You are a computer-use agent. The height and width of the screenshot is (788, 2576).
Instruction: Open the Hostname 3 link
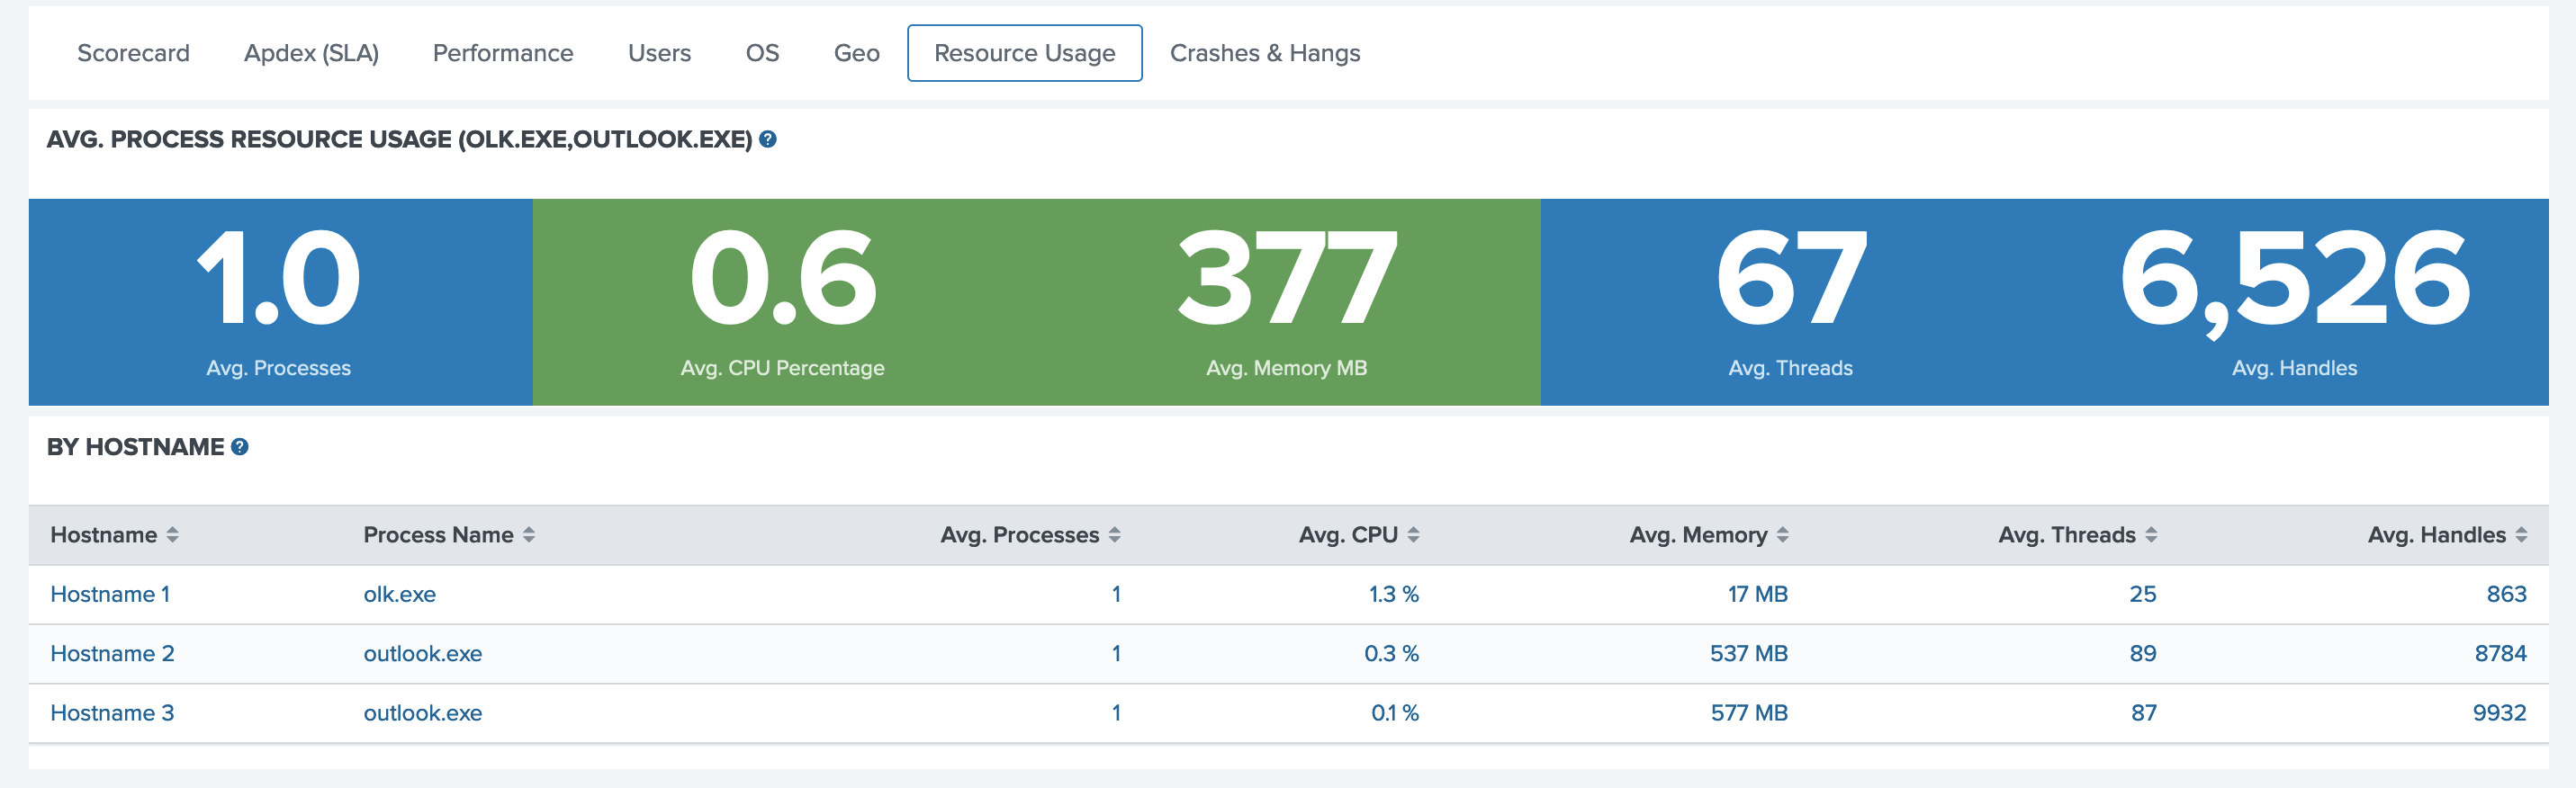pos(112,713)
